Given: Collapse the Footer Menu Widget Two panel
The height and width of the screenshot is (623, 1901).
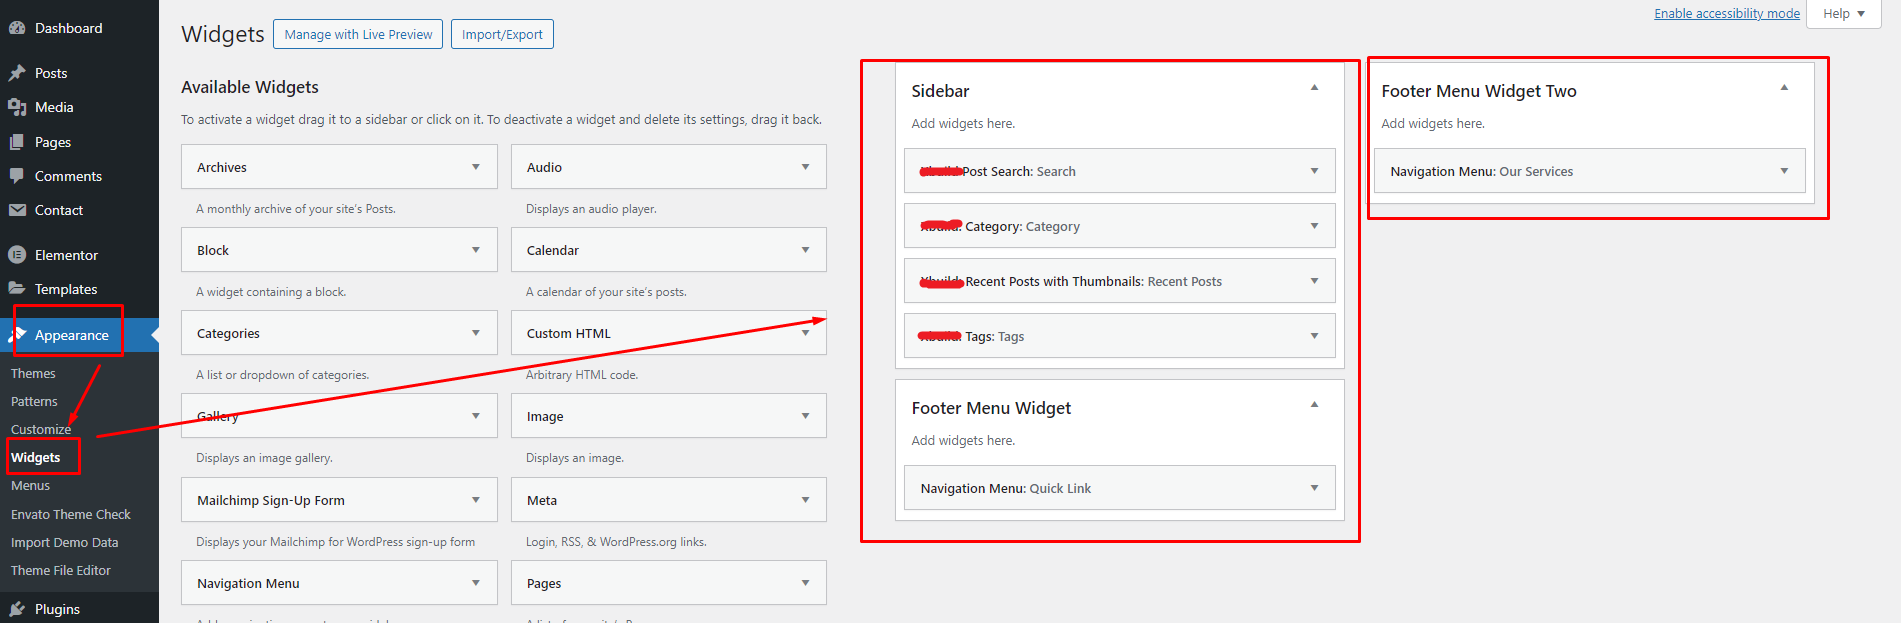Looking at the screenshot, I should coord(1784,88).
